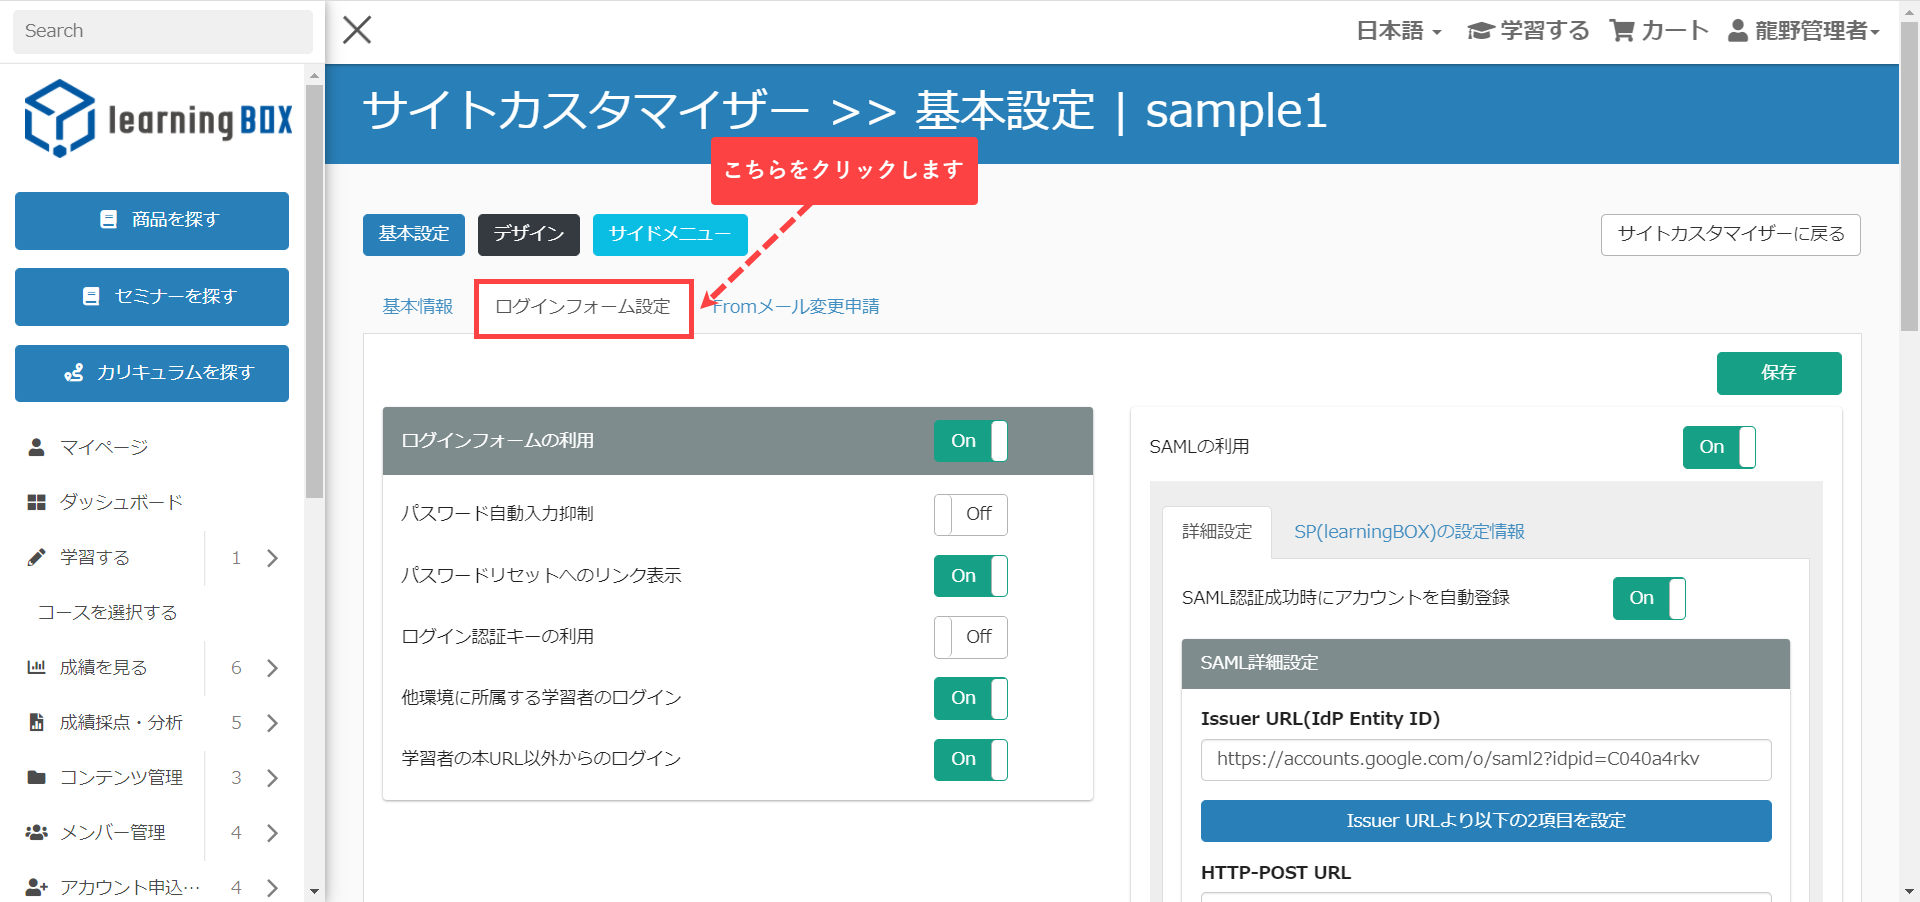Open ダッシュボード grid icon in sidebar
The image size is (1920, 902).
tap(37, 502)
